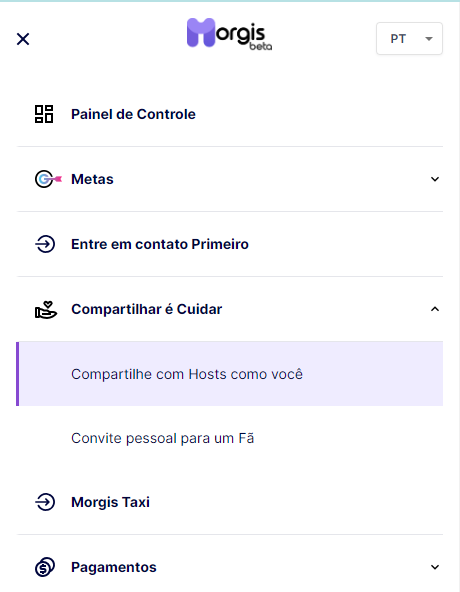Screen dimensions: 460x592
Task: Click the Morgis Taxi arrow icon
Action: click(x=45, y=502)
